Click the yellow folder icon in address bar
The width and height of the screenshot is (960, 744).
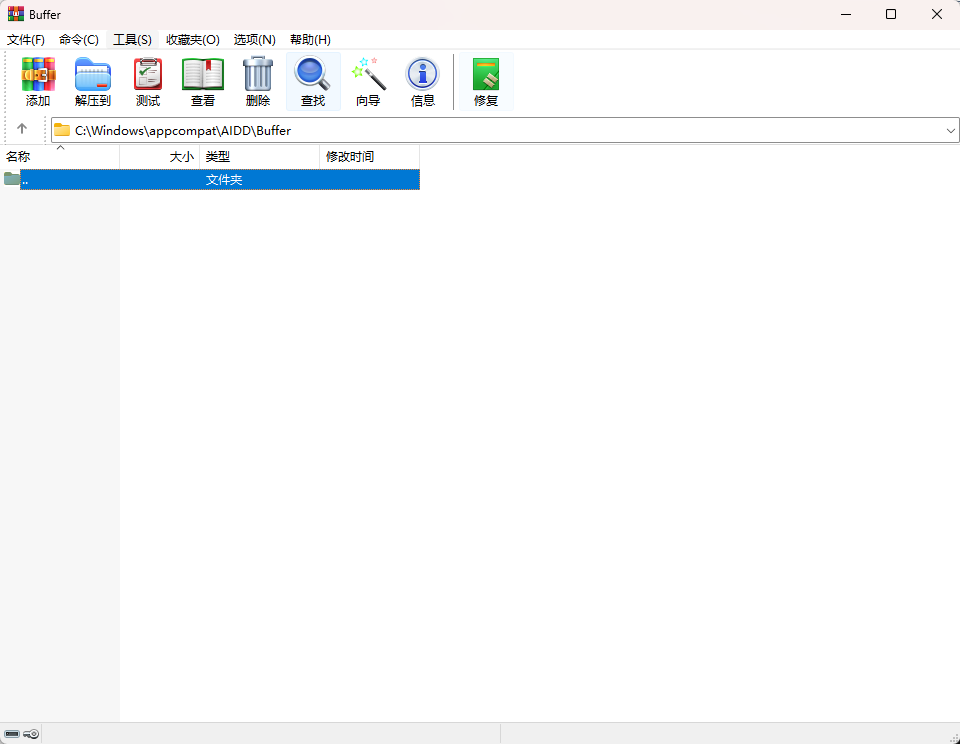click(x=62, y=130)
